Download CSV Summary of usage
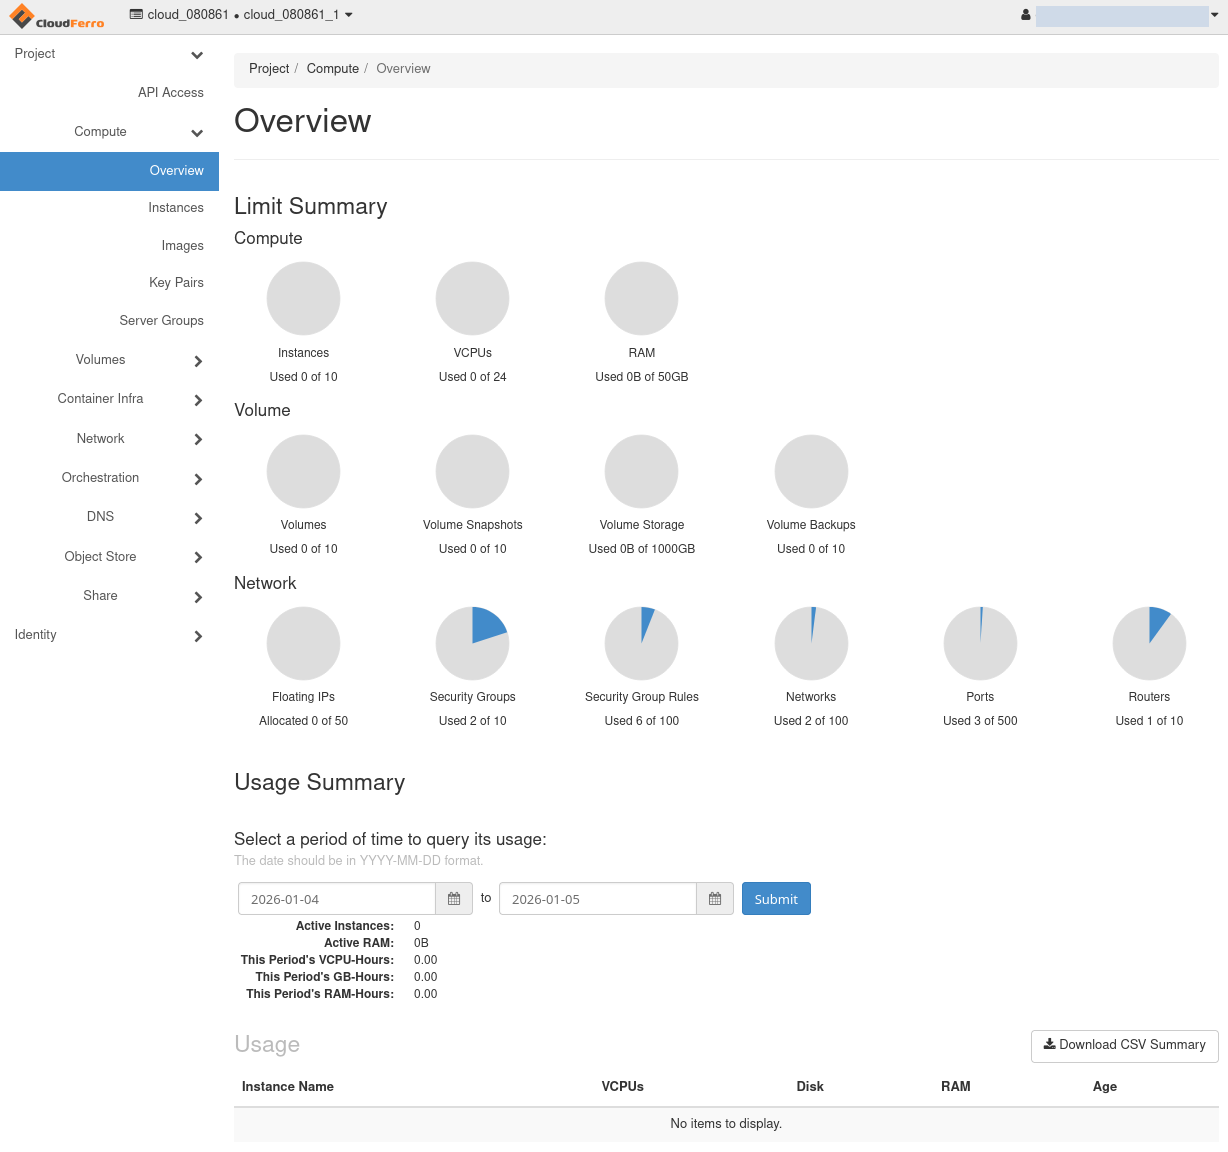 [1124, 1045]
